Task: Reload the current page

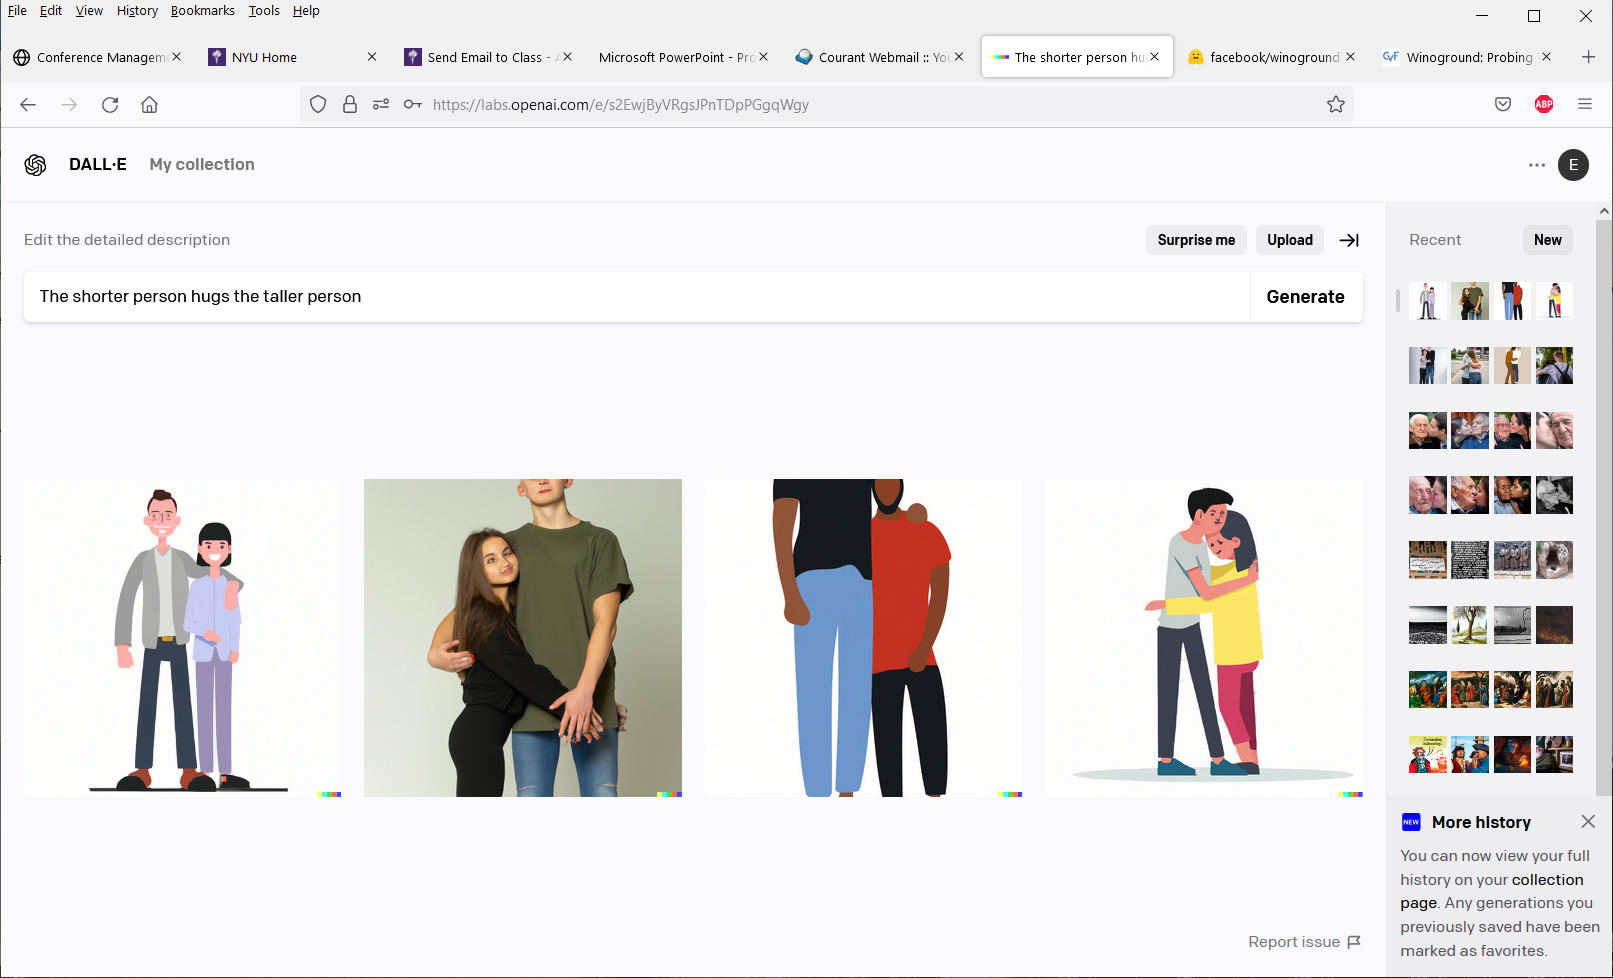Action: pyautogui.click(x=110, y=105)
